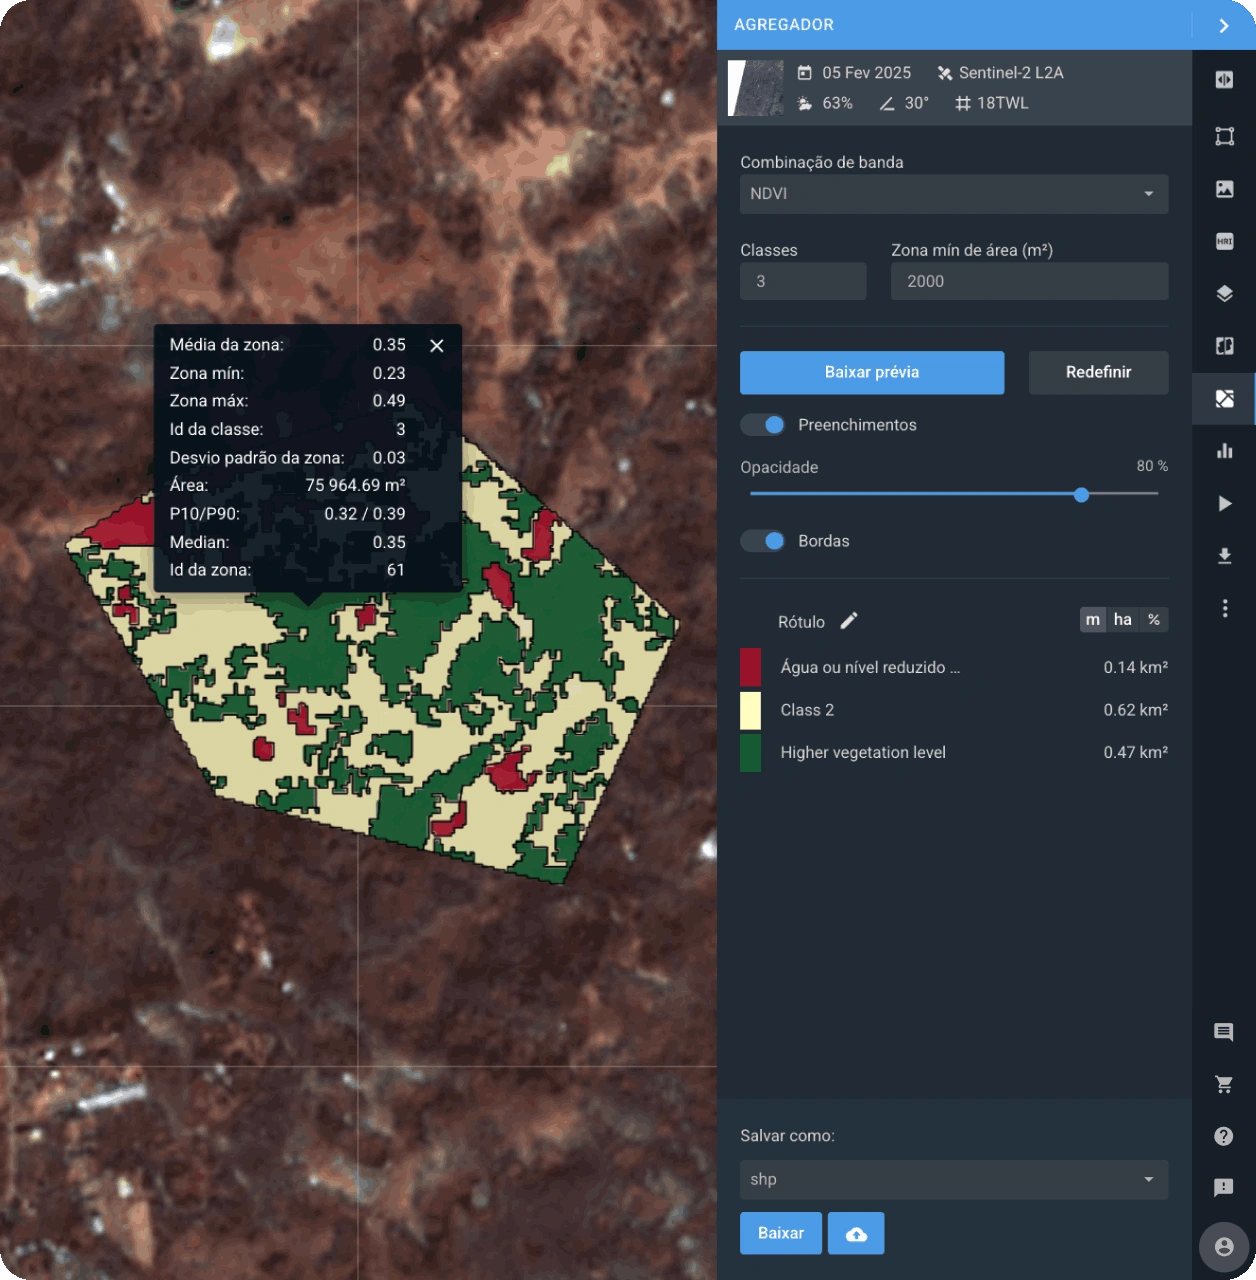1256x1280 pixels.
Task: Select the area selection tool
Action: tap(1224, 136)
